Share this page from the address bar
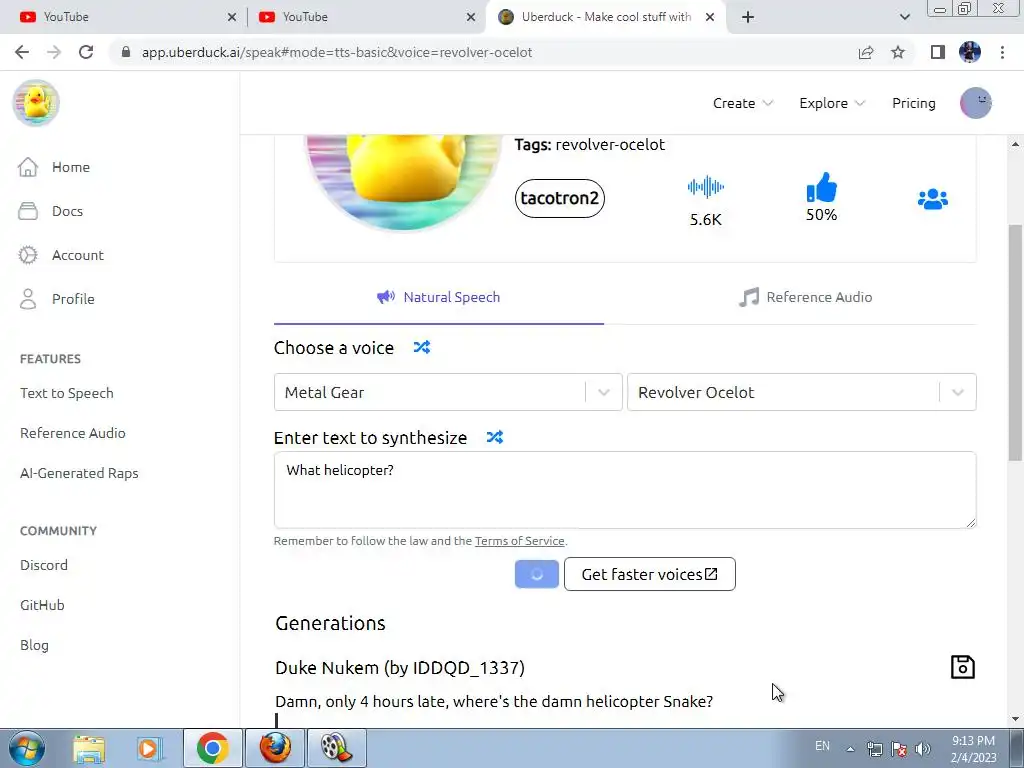 click(x=866, y=52)
